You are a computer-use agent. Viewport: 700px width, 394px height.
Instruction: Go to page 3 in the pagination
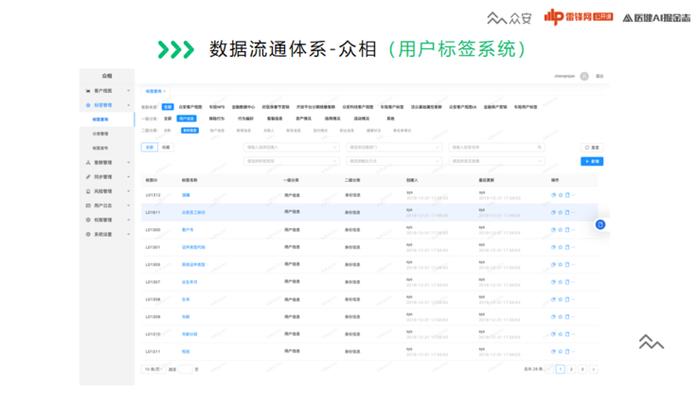coord(582,369)
